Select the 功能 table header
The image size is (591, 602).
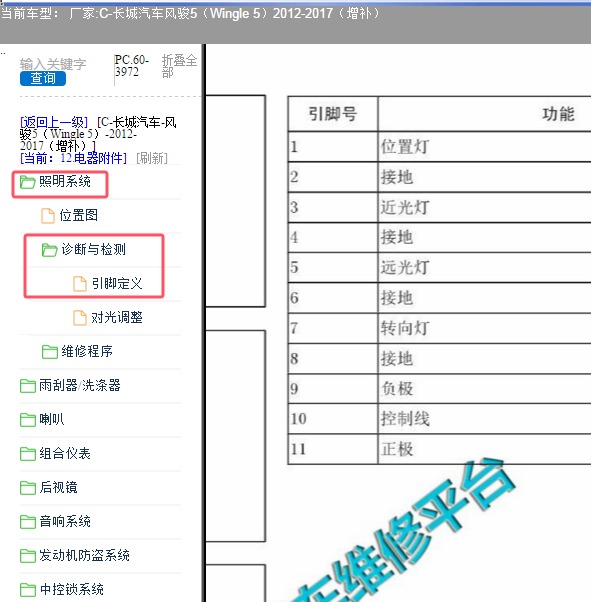[x=485, y=114]
